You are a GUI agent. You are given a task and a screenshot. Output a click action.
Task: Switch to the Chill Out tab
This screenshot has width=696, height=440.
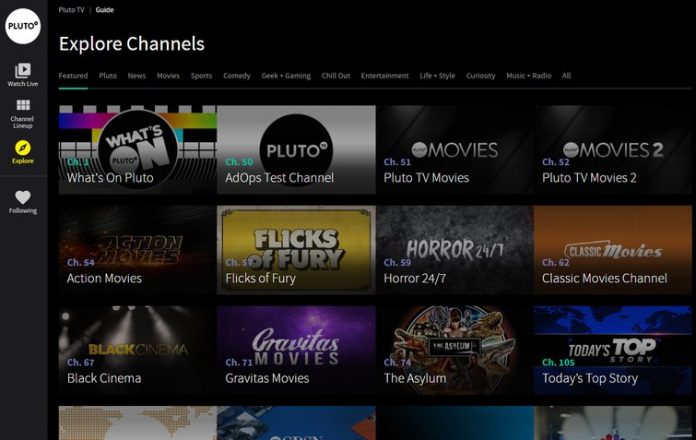(336, 76)
